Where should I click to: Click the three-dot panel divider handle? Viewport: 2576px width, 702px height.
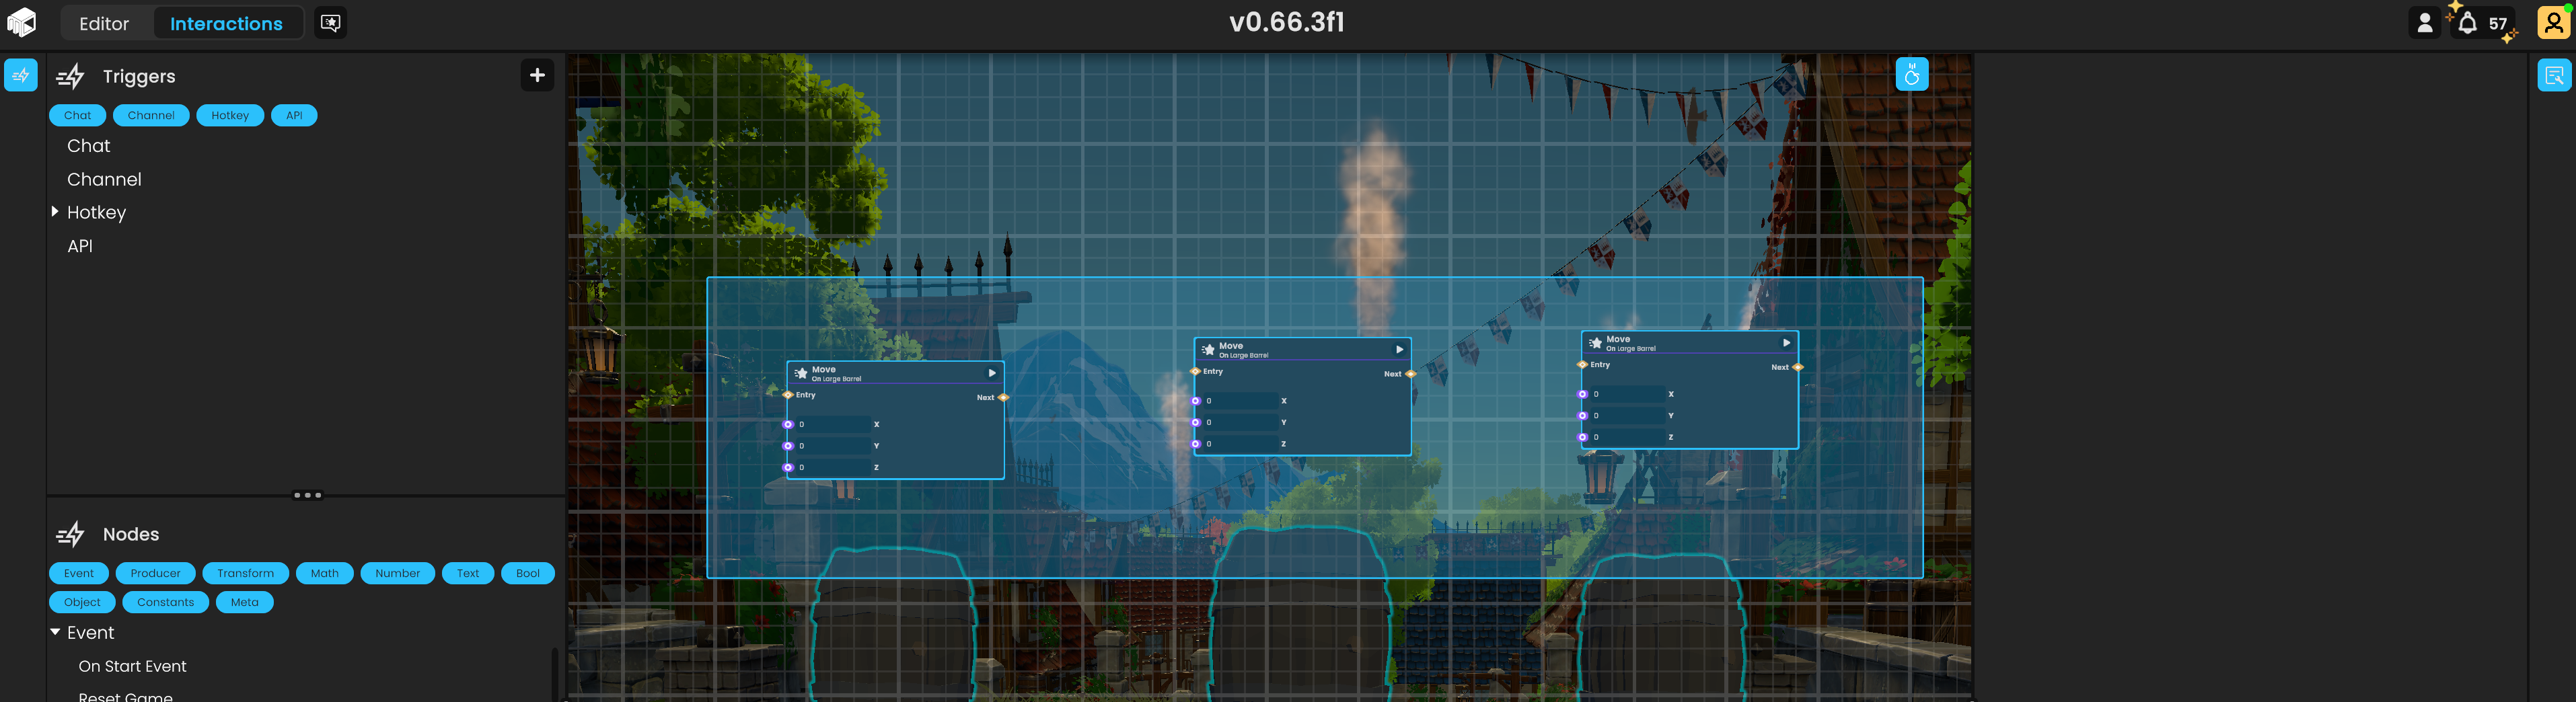(307, 495)
